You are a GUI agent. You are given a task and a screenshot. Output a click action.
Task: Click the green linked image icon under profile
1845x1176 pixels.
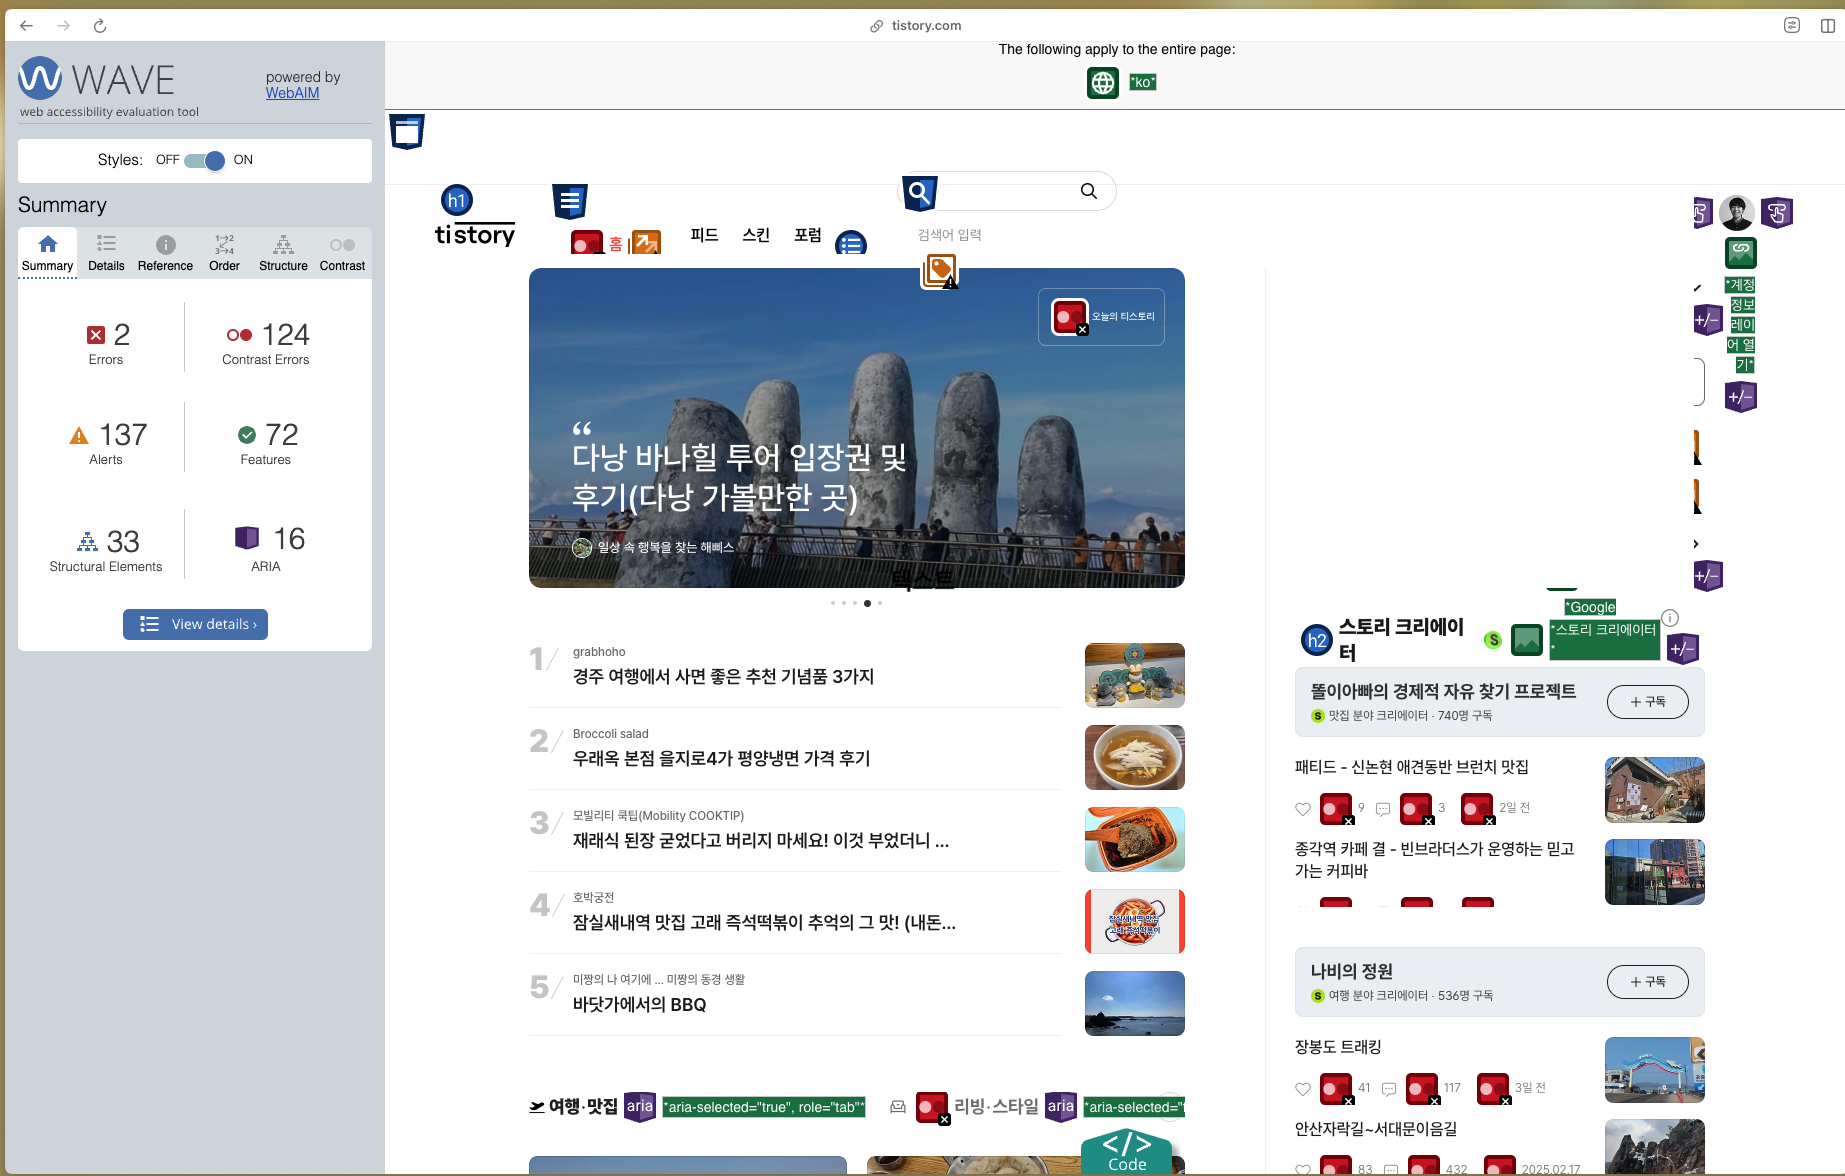1741,253
